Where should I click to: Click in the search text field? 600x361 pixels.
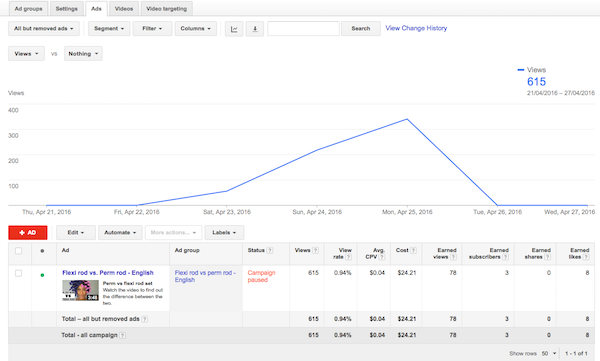(303, 29)
